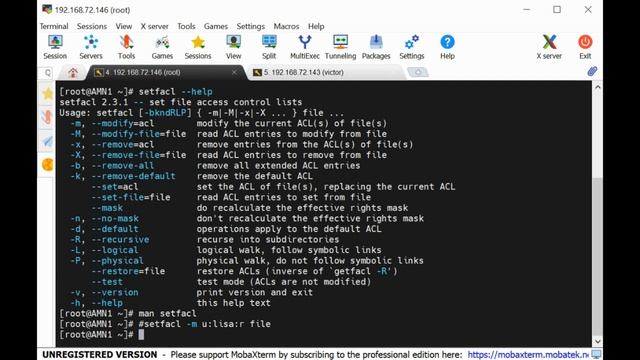Click the '--remove-default' option text

tap(133, 176)
